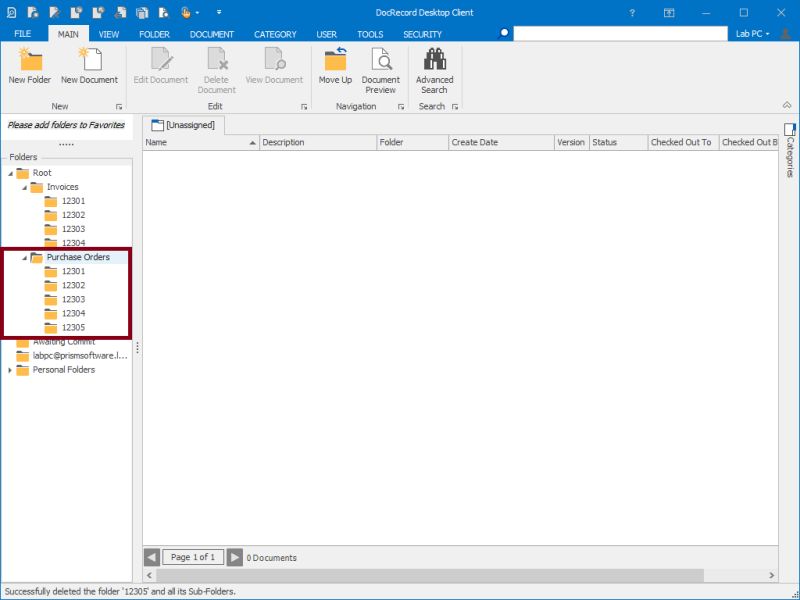Sort by the Checked Out To column header
800x600 pixels.
point(683,142)
